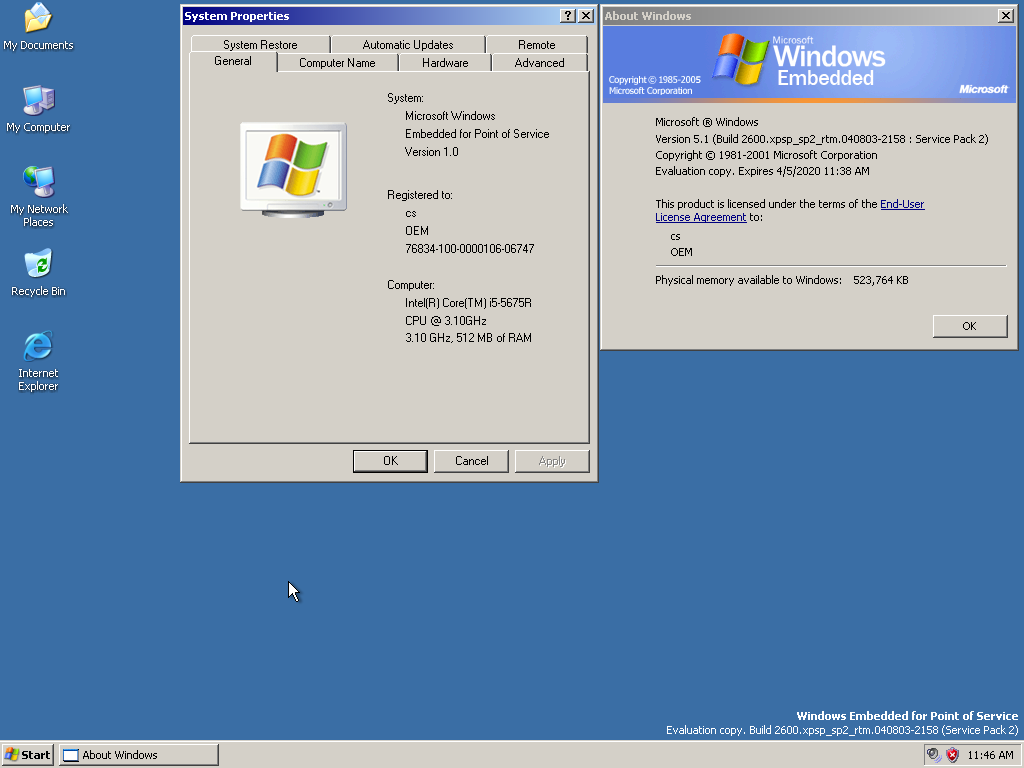Screen dimensions: 1024x768
Task: Open the Advanced tab
Action: click(x=539, y=63)
